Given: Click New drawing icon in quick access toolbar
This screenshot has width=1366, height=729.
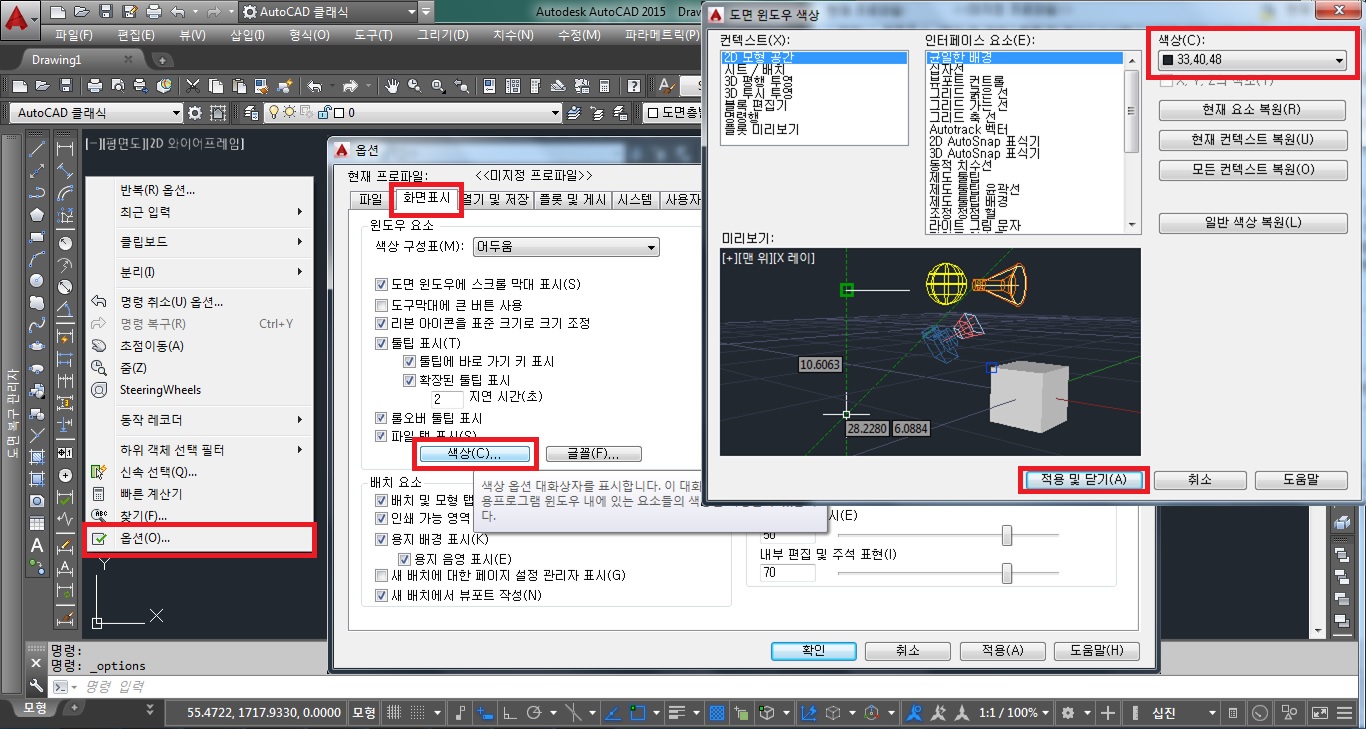Looking at the screenshot, I should tap(59, 13).
